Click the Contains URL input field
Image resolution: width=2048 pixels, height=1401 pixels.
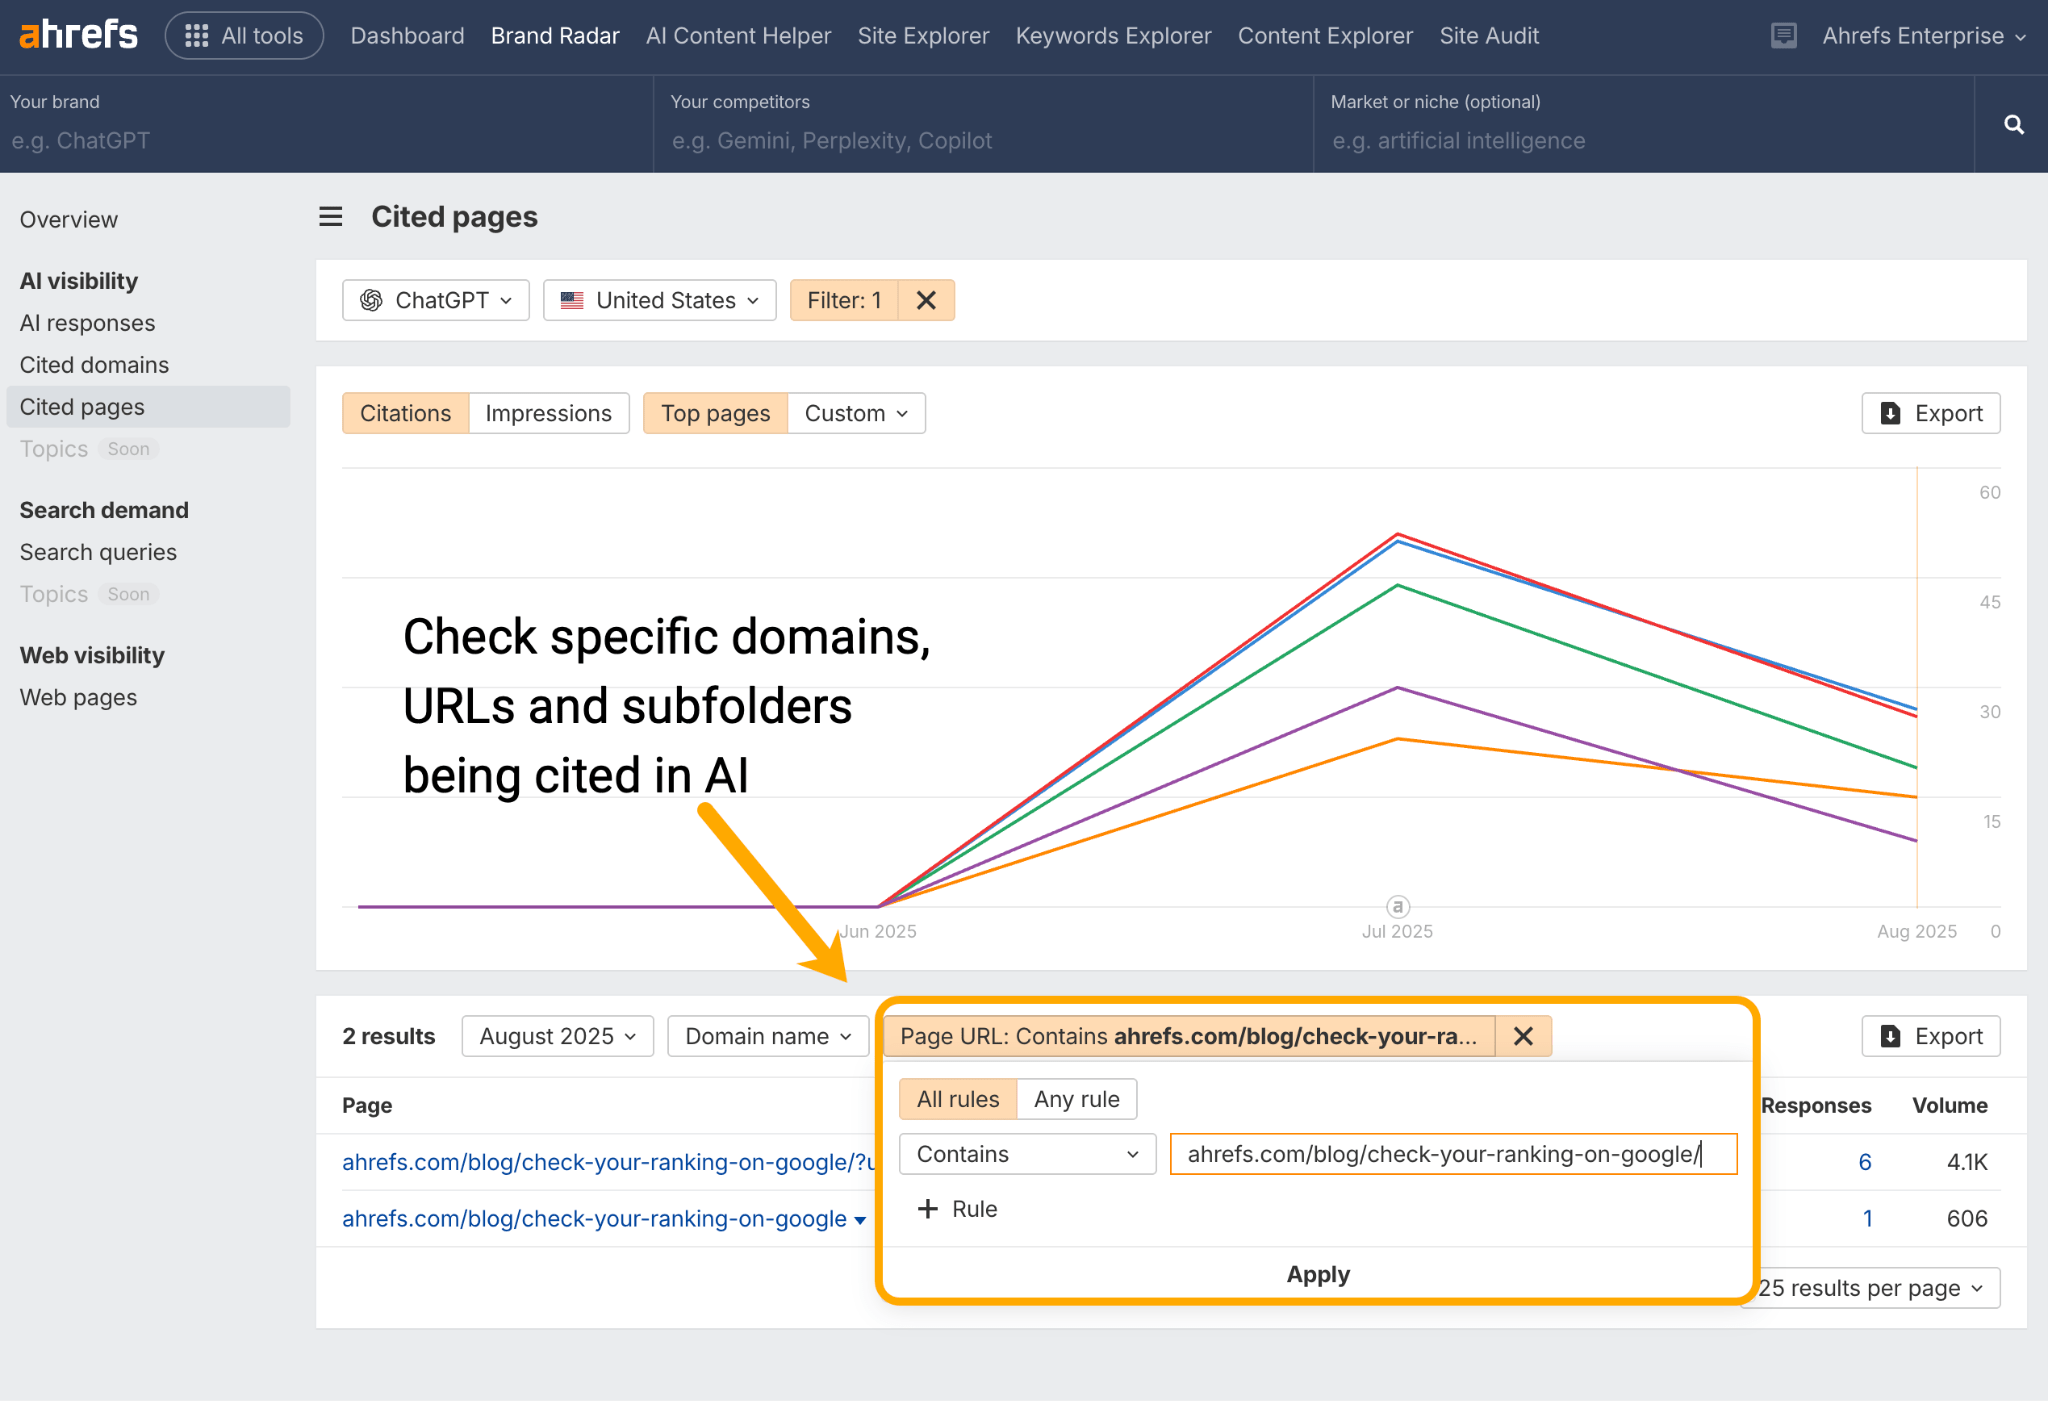tap(1450, 1153)
